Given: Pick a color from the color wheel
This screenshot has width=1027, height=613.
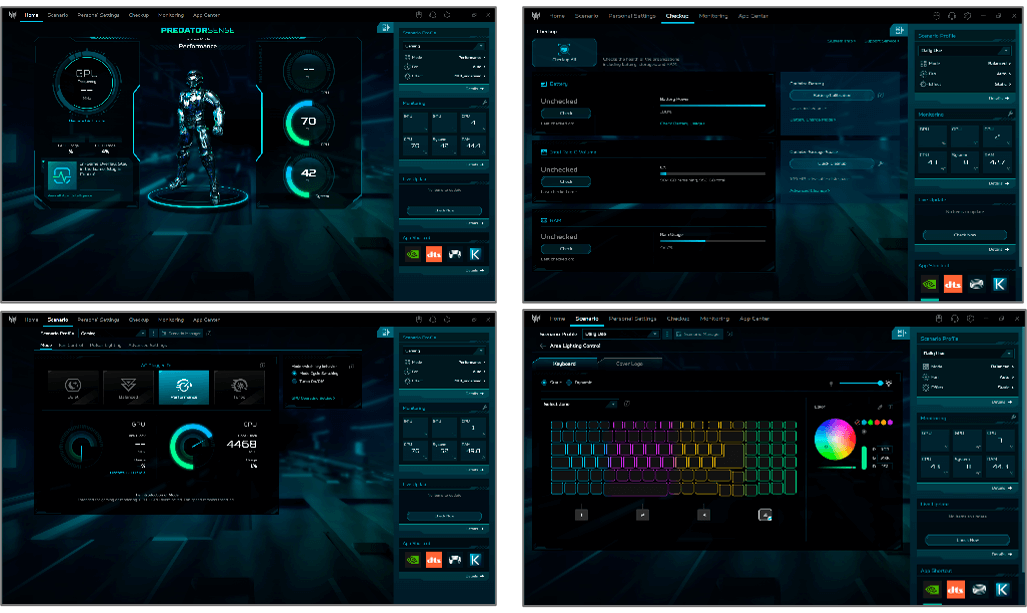Looking at the screenshot, I should coord(834,439).
